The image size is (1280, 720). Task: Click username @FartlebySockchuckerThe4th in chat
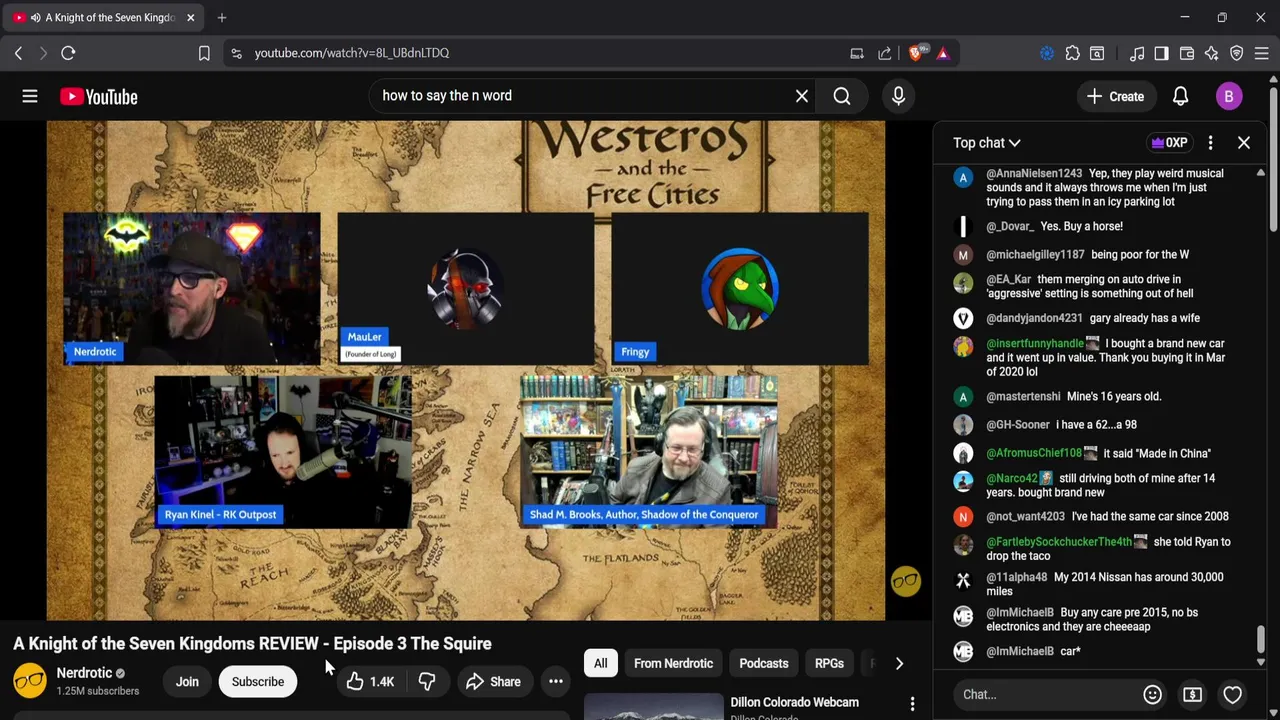click(1059, 542)
